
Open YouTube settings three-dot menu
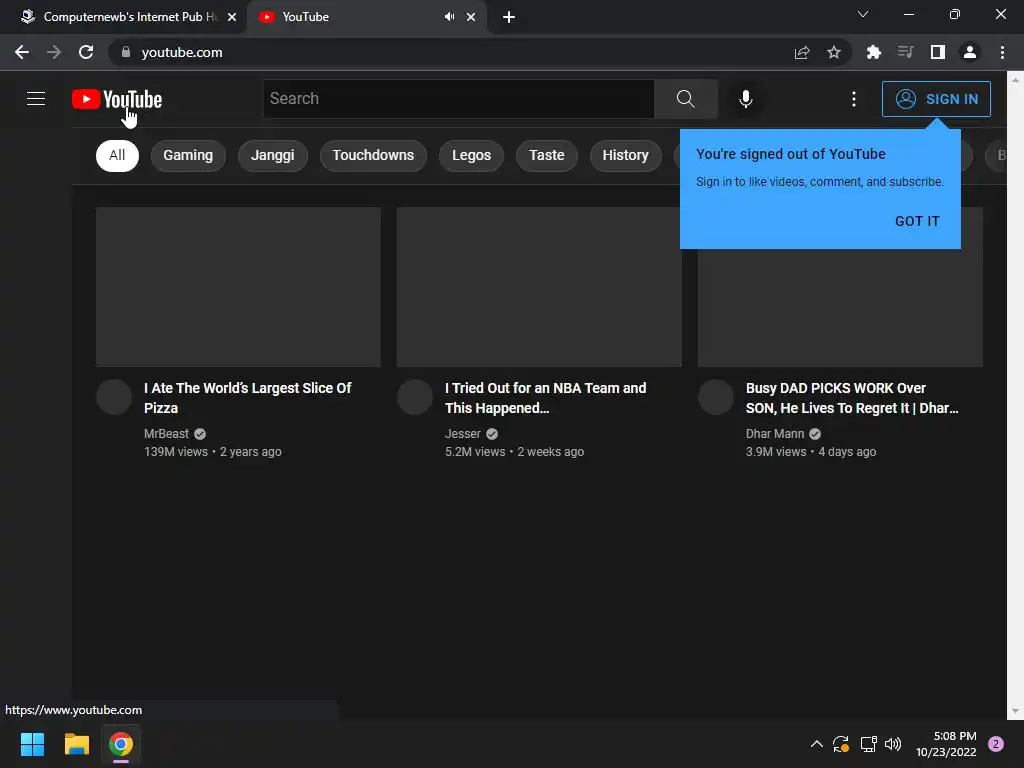coord(854,99)
